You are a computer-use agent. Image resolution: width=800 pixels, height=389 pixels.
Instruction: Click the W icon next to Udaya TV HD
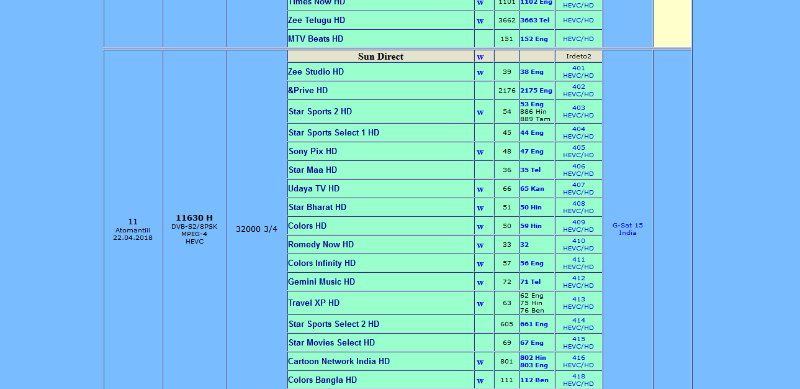(x=480, y=189)
